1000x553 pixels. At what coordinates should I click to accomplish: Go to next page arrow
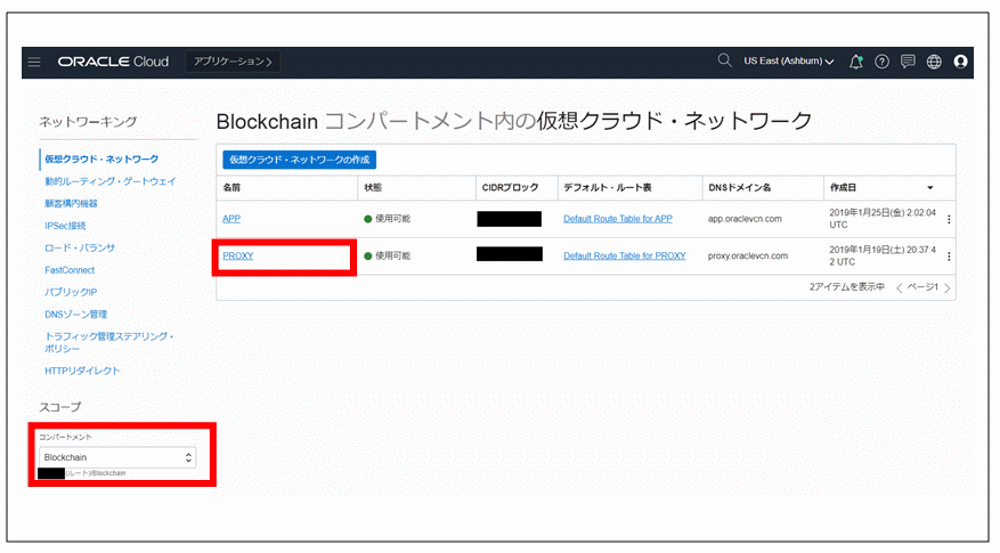pyautogui.click(x=947, y=288)
